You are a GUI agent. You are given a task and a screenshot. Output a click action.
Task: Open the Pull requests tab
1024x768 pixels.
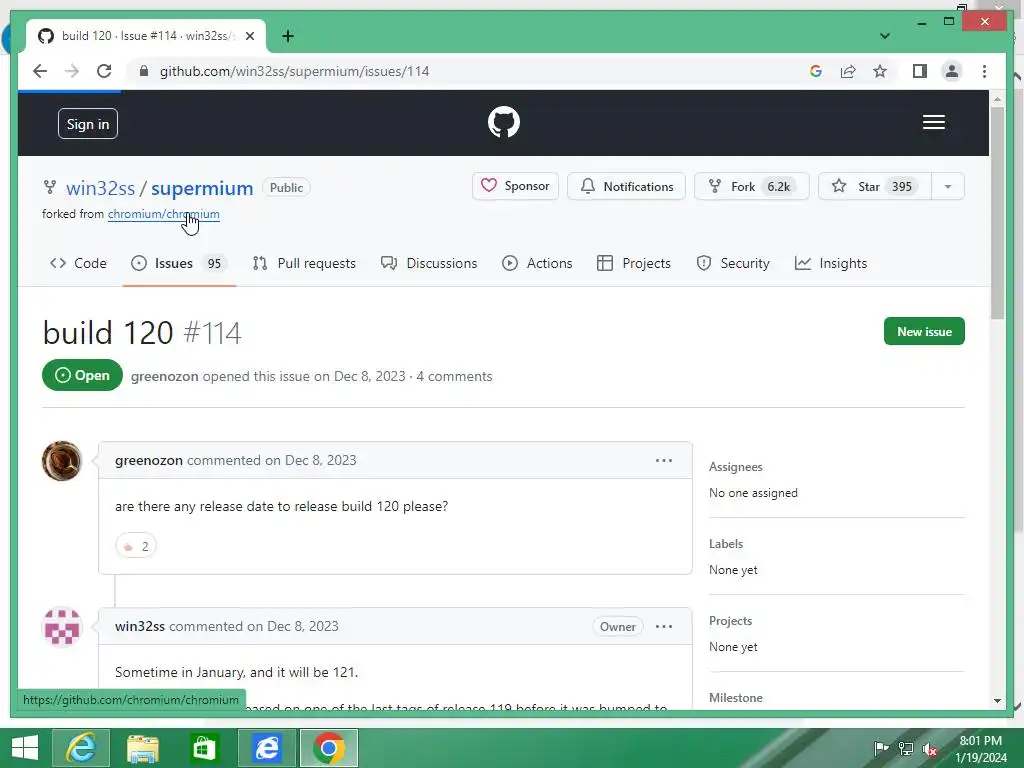click(x=304, y=263)
